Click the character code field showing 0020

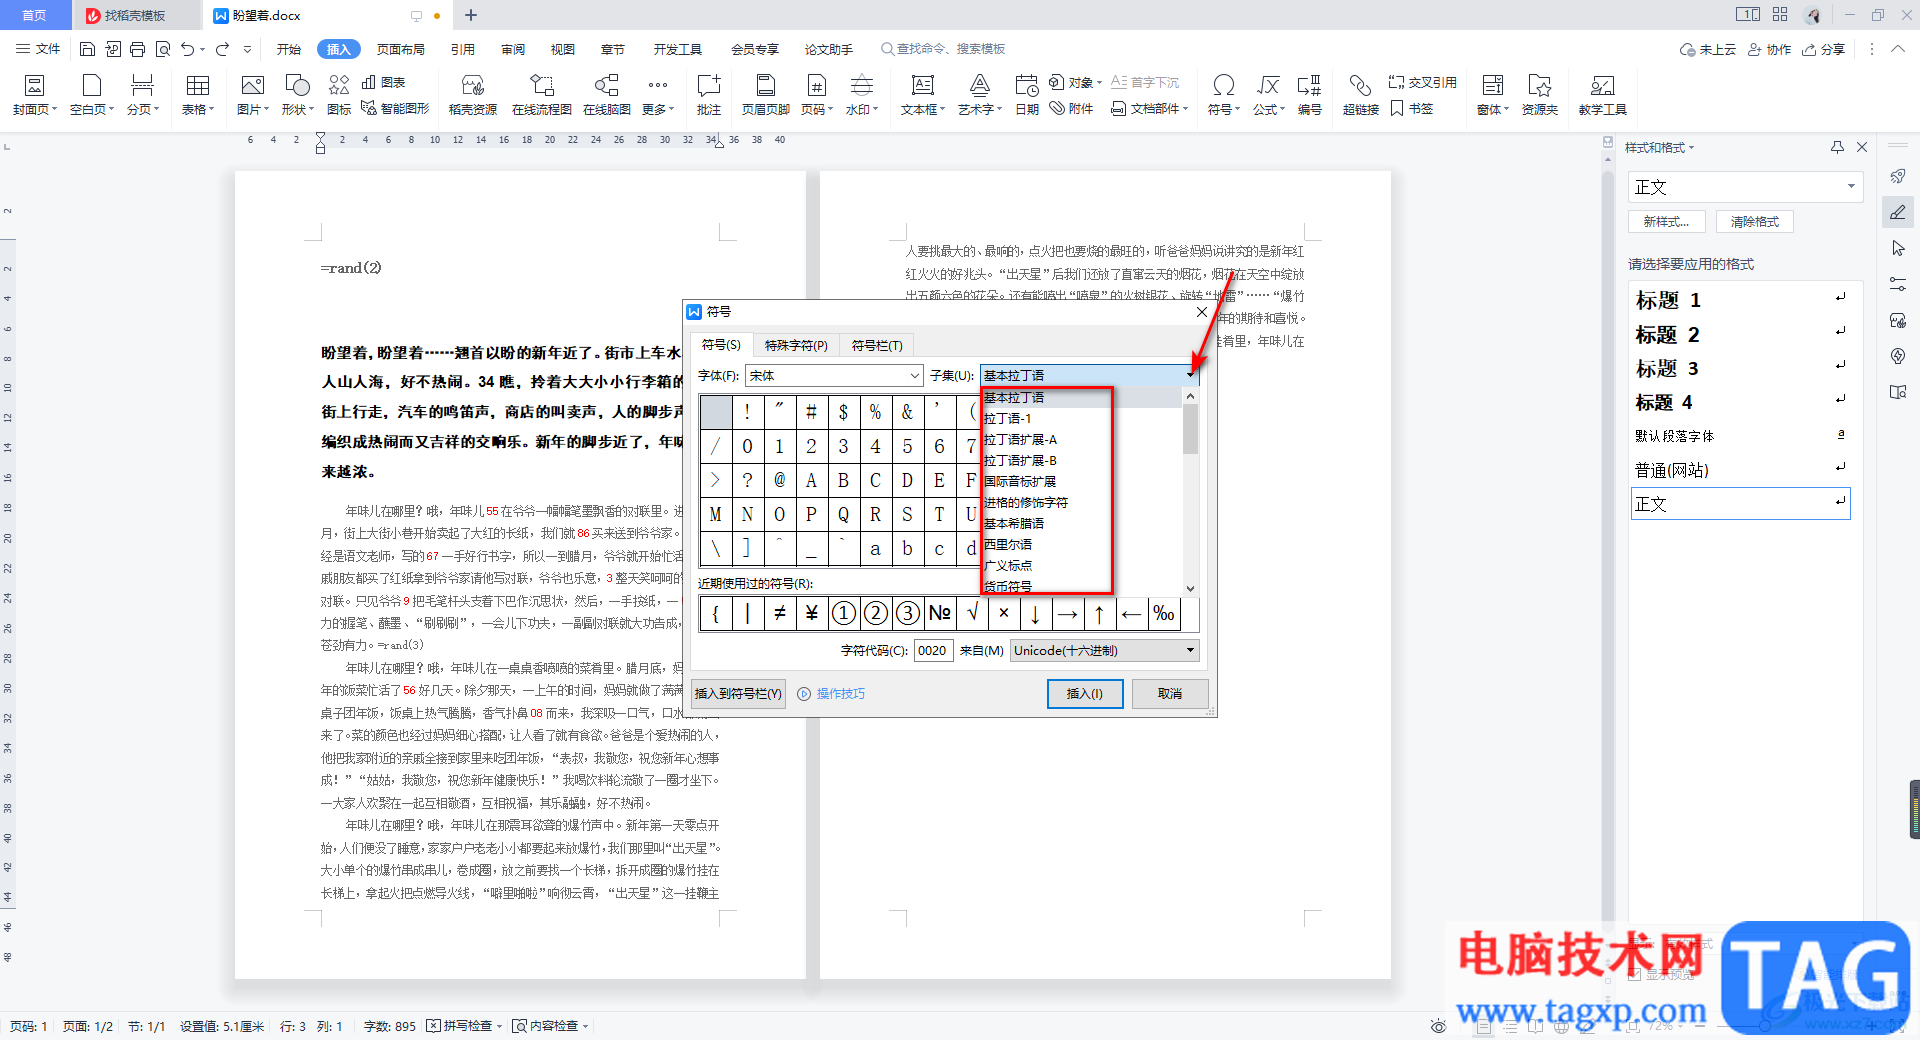(x=933, y=650)
